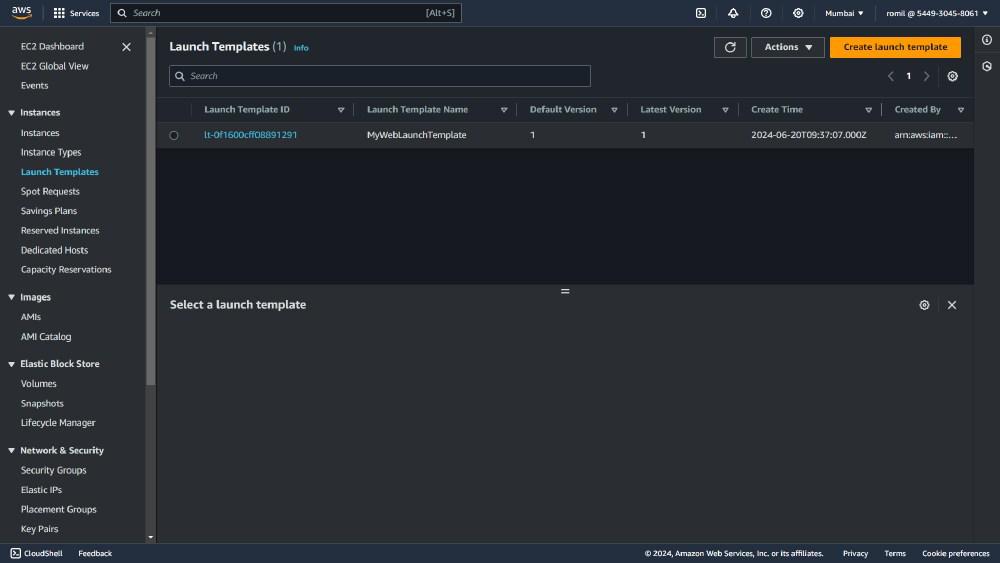This screenshot has height=563, width=1000.
Task: Sort by Launch Template Name column
Action: (504, 110)
